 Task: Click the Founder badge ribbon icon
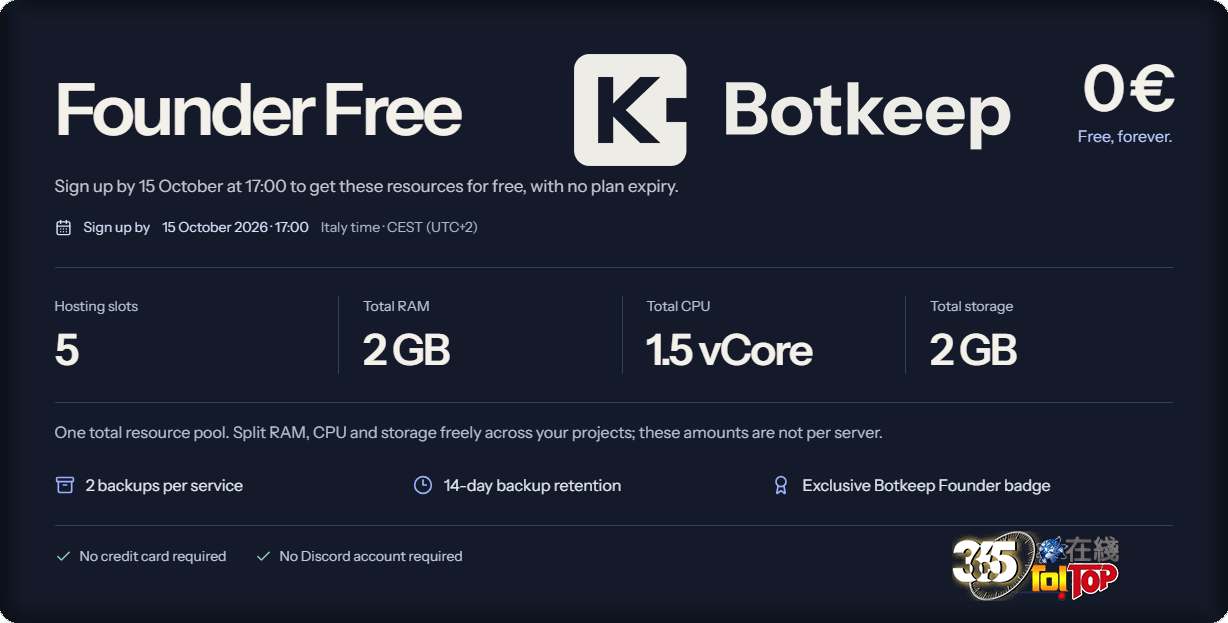781,485
